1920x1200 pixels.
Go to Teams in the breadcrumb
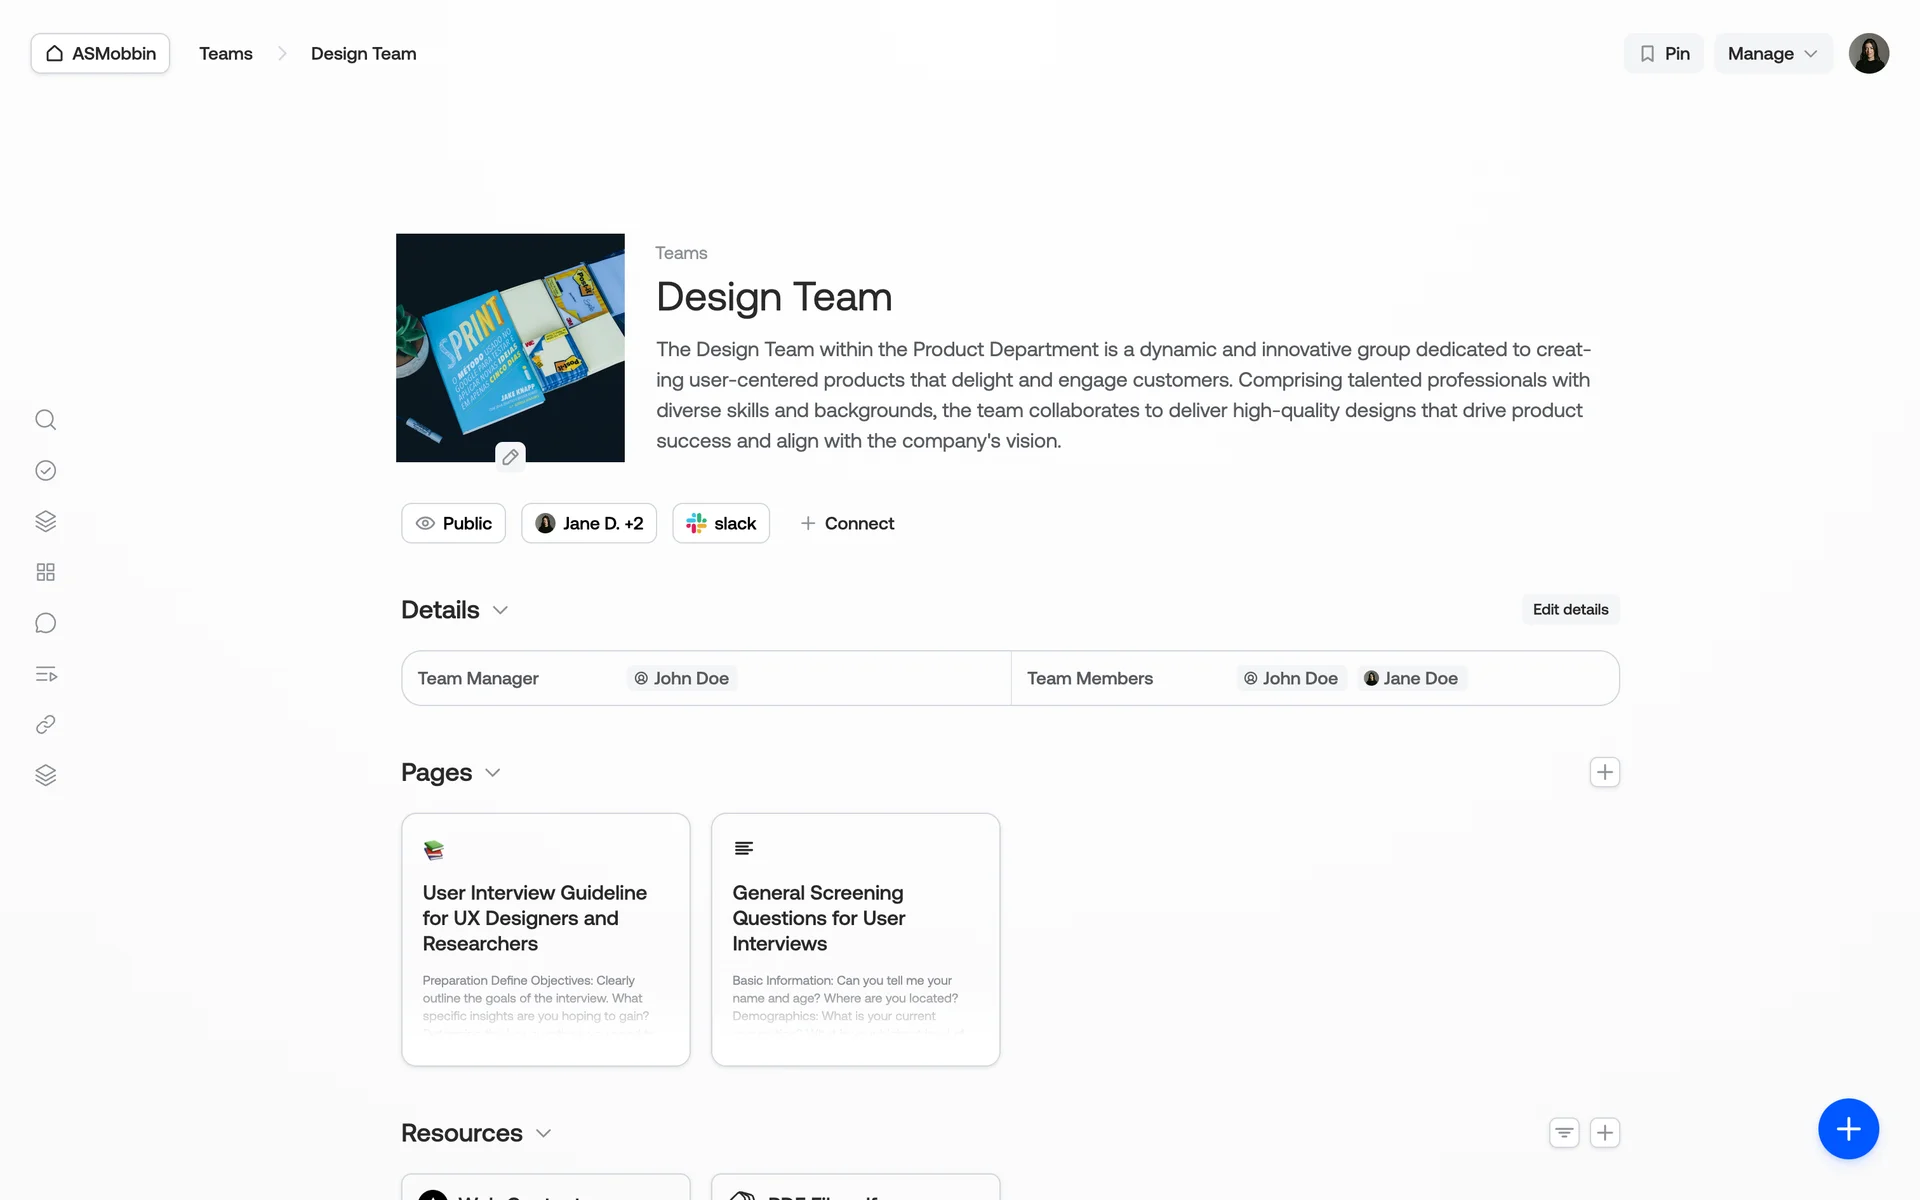pyautogui.click(x=226, y=54)
